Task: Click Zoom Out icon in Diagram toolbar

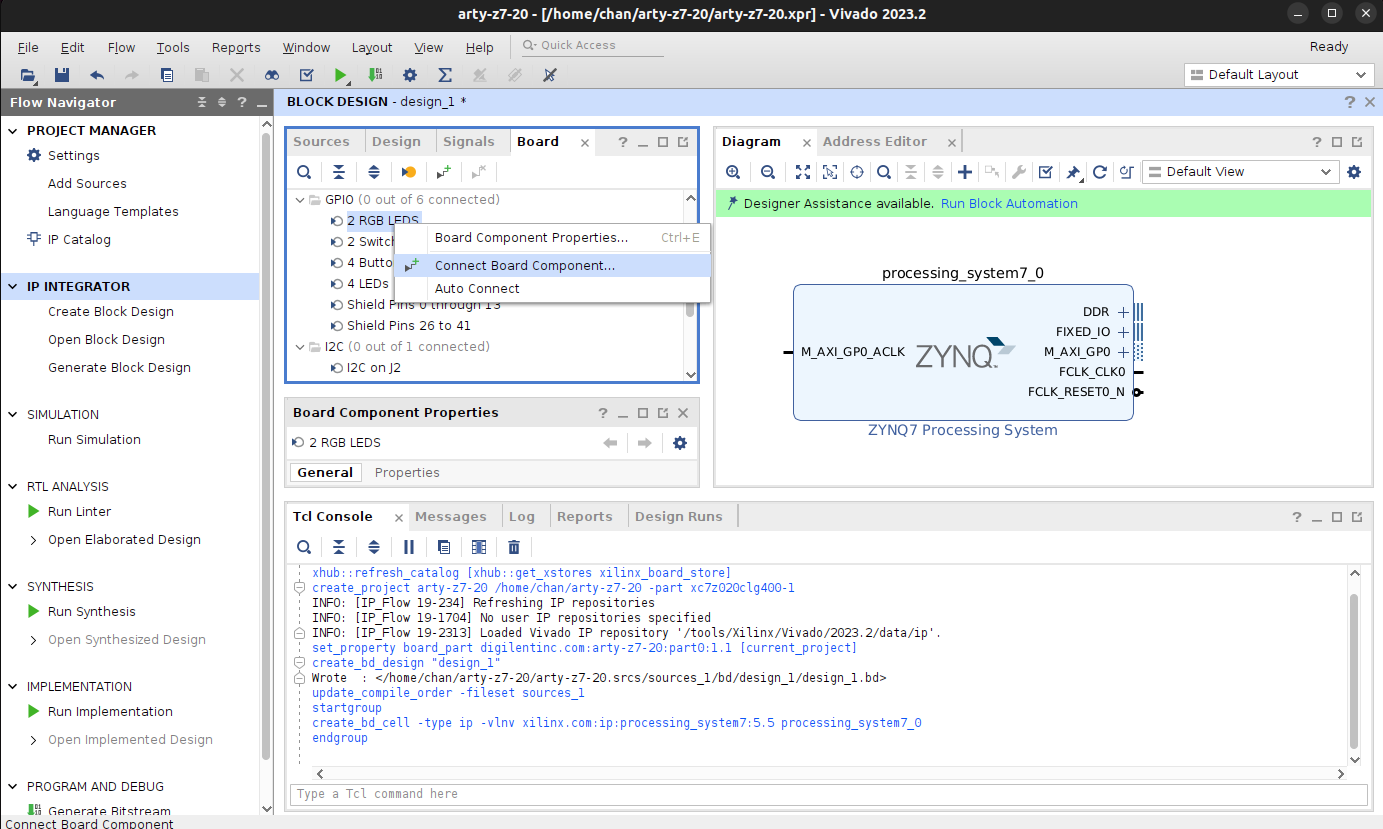Action: coord(767,172)
